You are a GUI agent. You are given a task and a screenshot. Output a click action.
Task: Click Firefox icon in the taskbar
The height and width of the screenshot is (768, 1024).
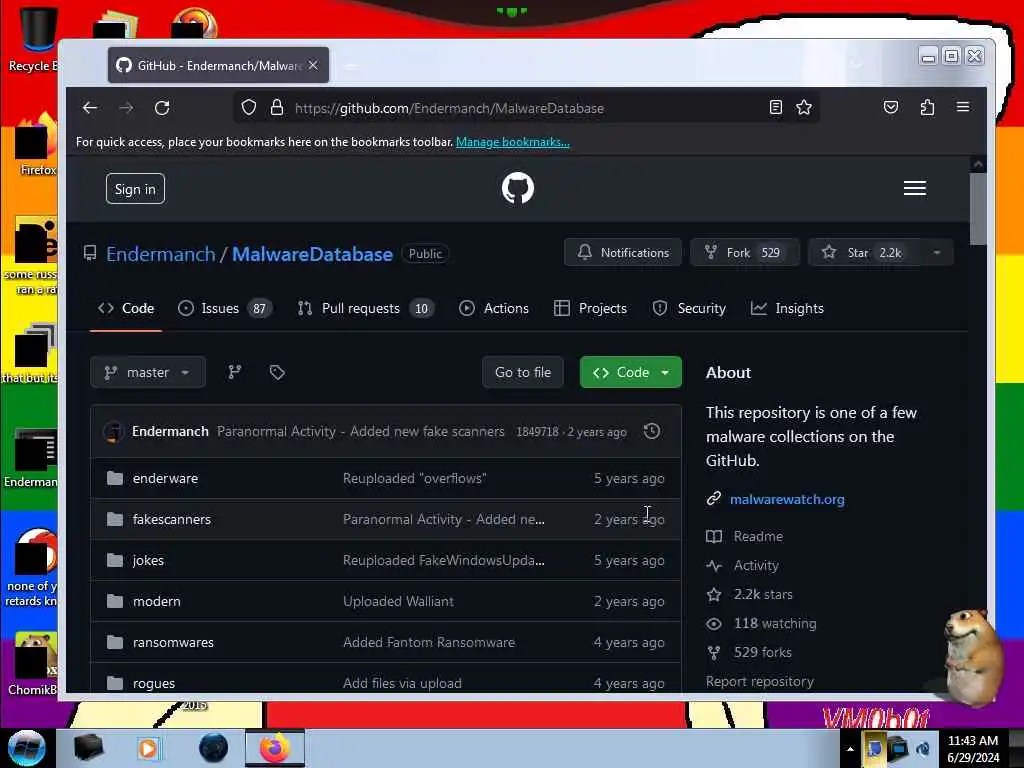click(x=275, y=748)
